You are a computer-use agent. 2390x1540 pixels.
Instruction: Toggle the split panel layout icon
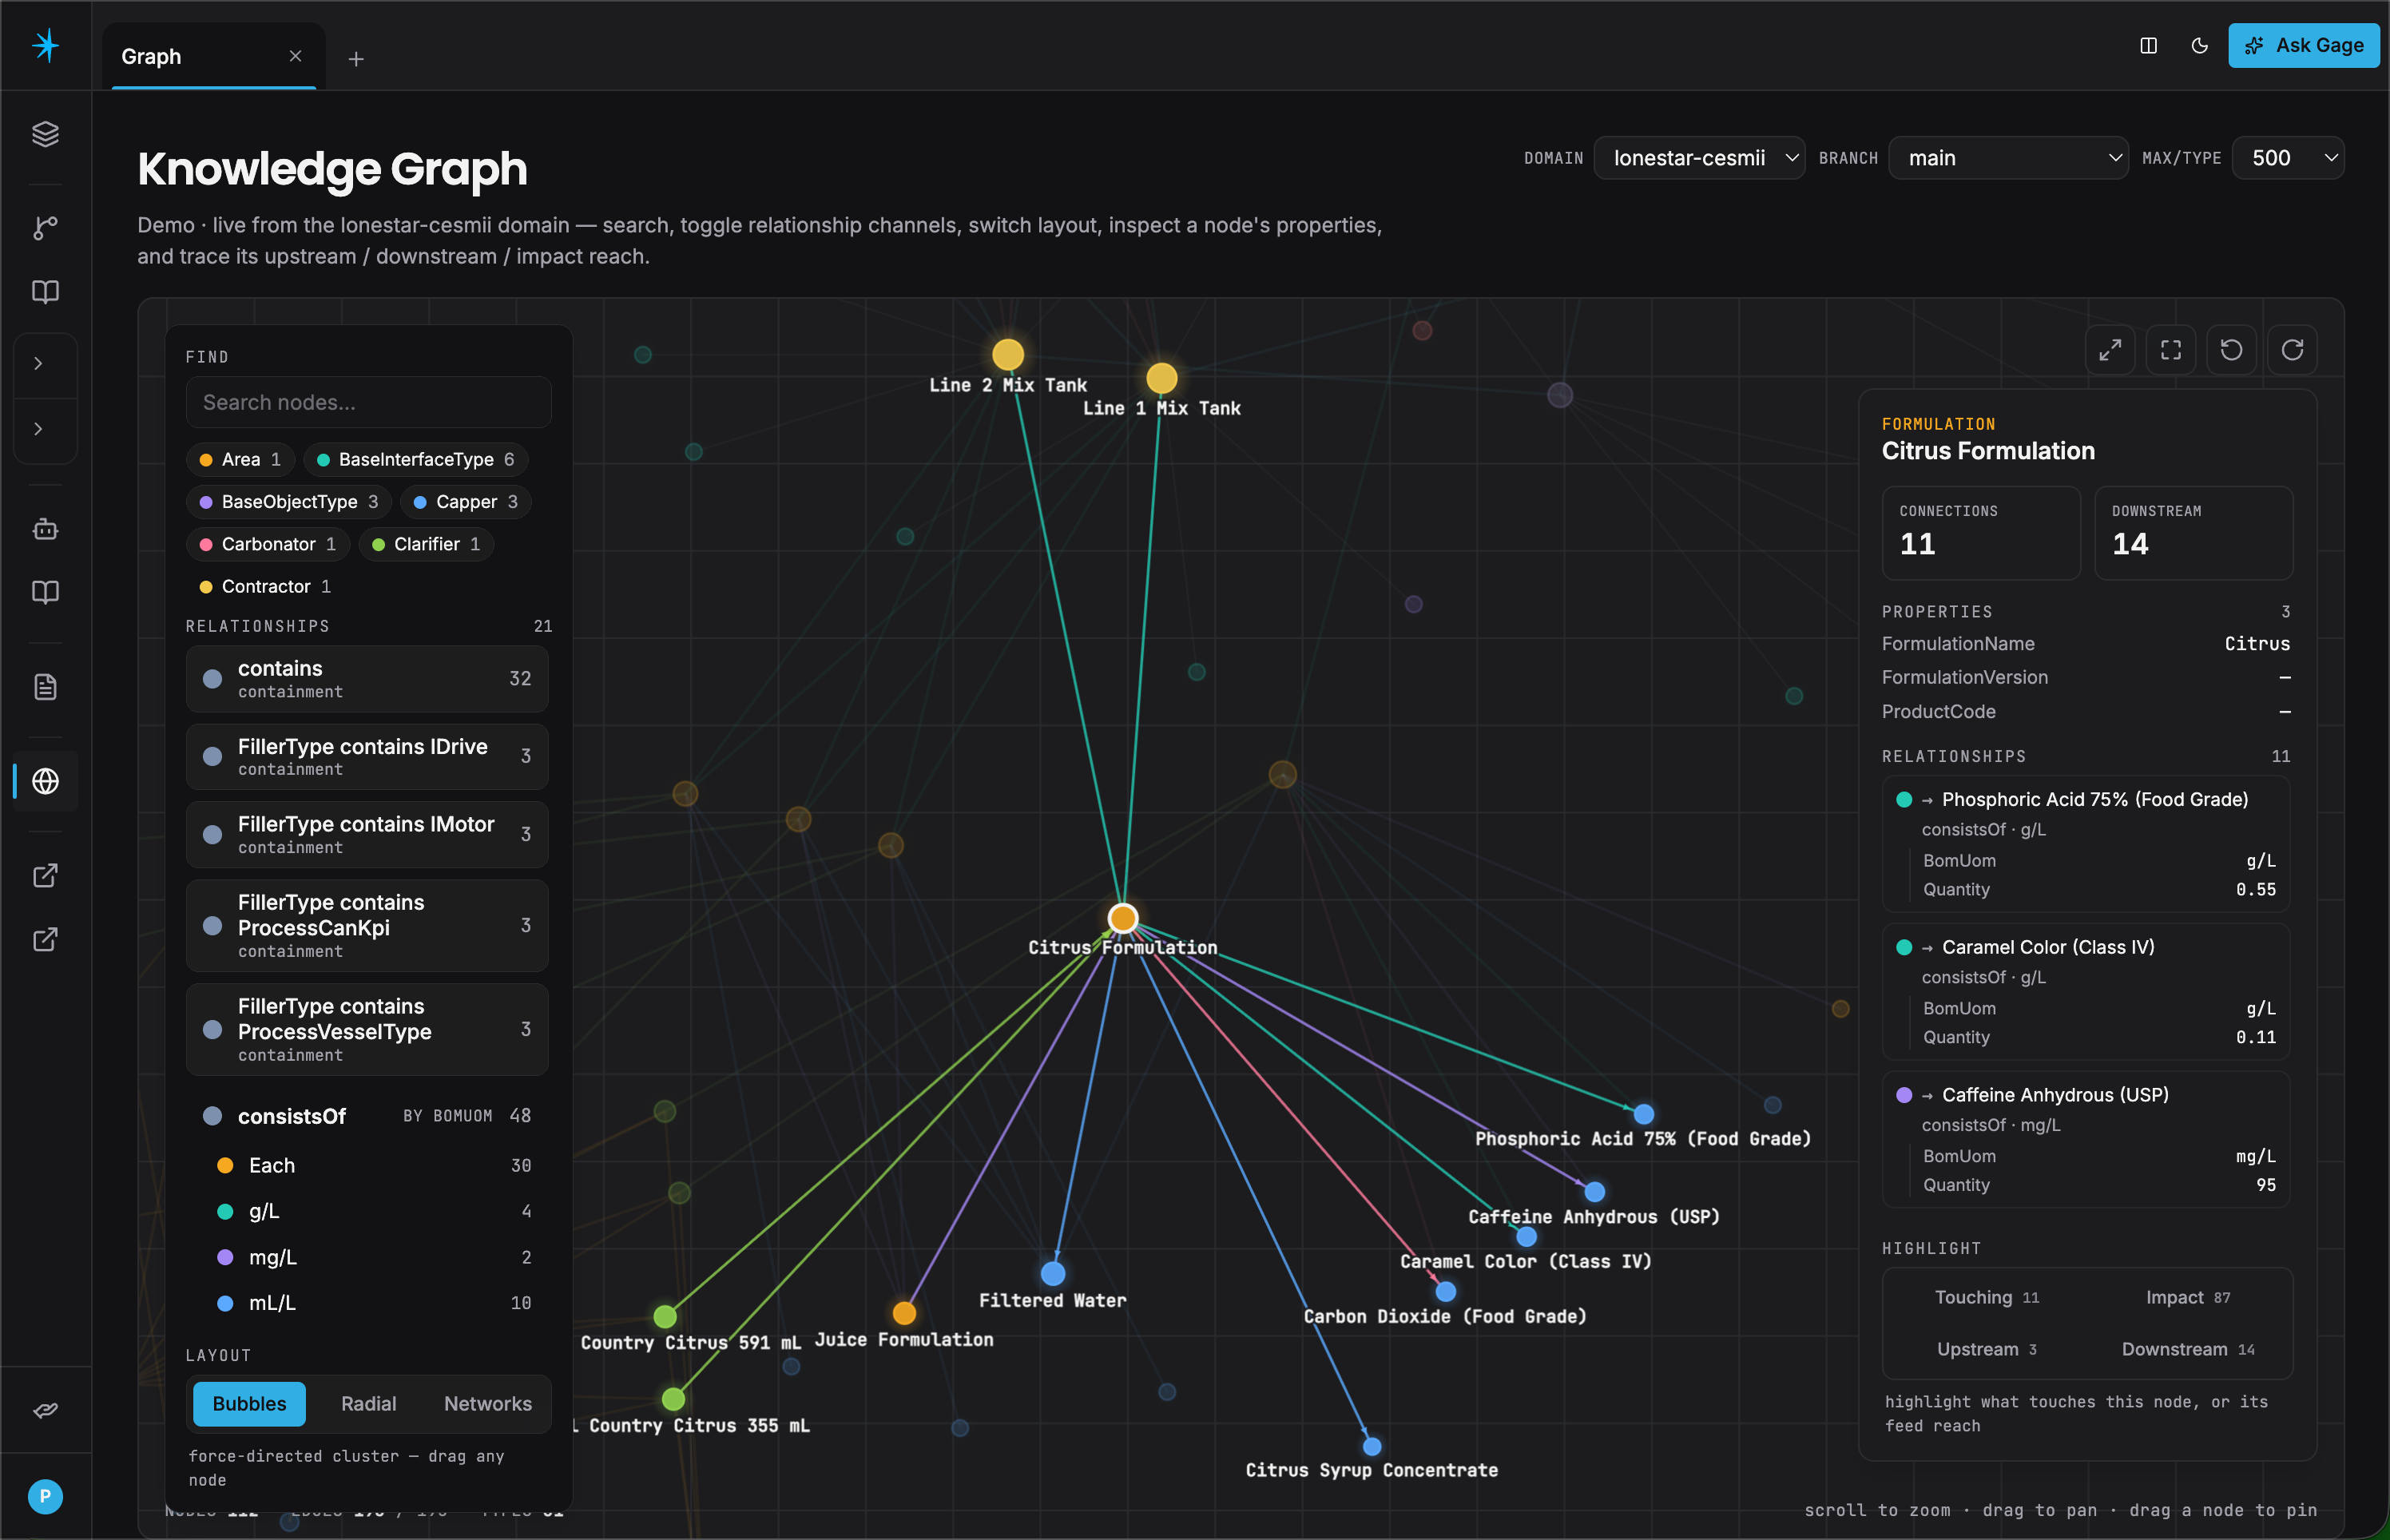2148,45
